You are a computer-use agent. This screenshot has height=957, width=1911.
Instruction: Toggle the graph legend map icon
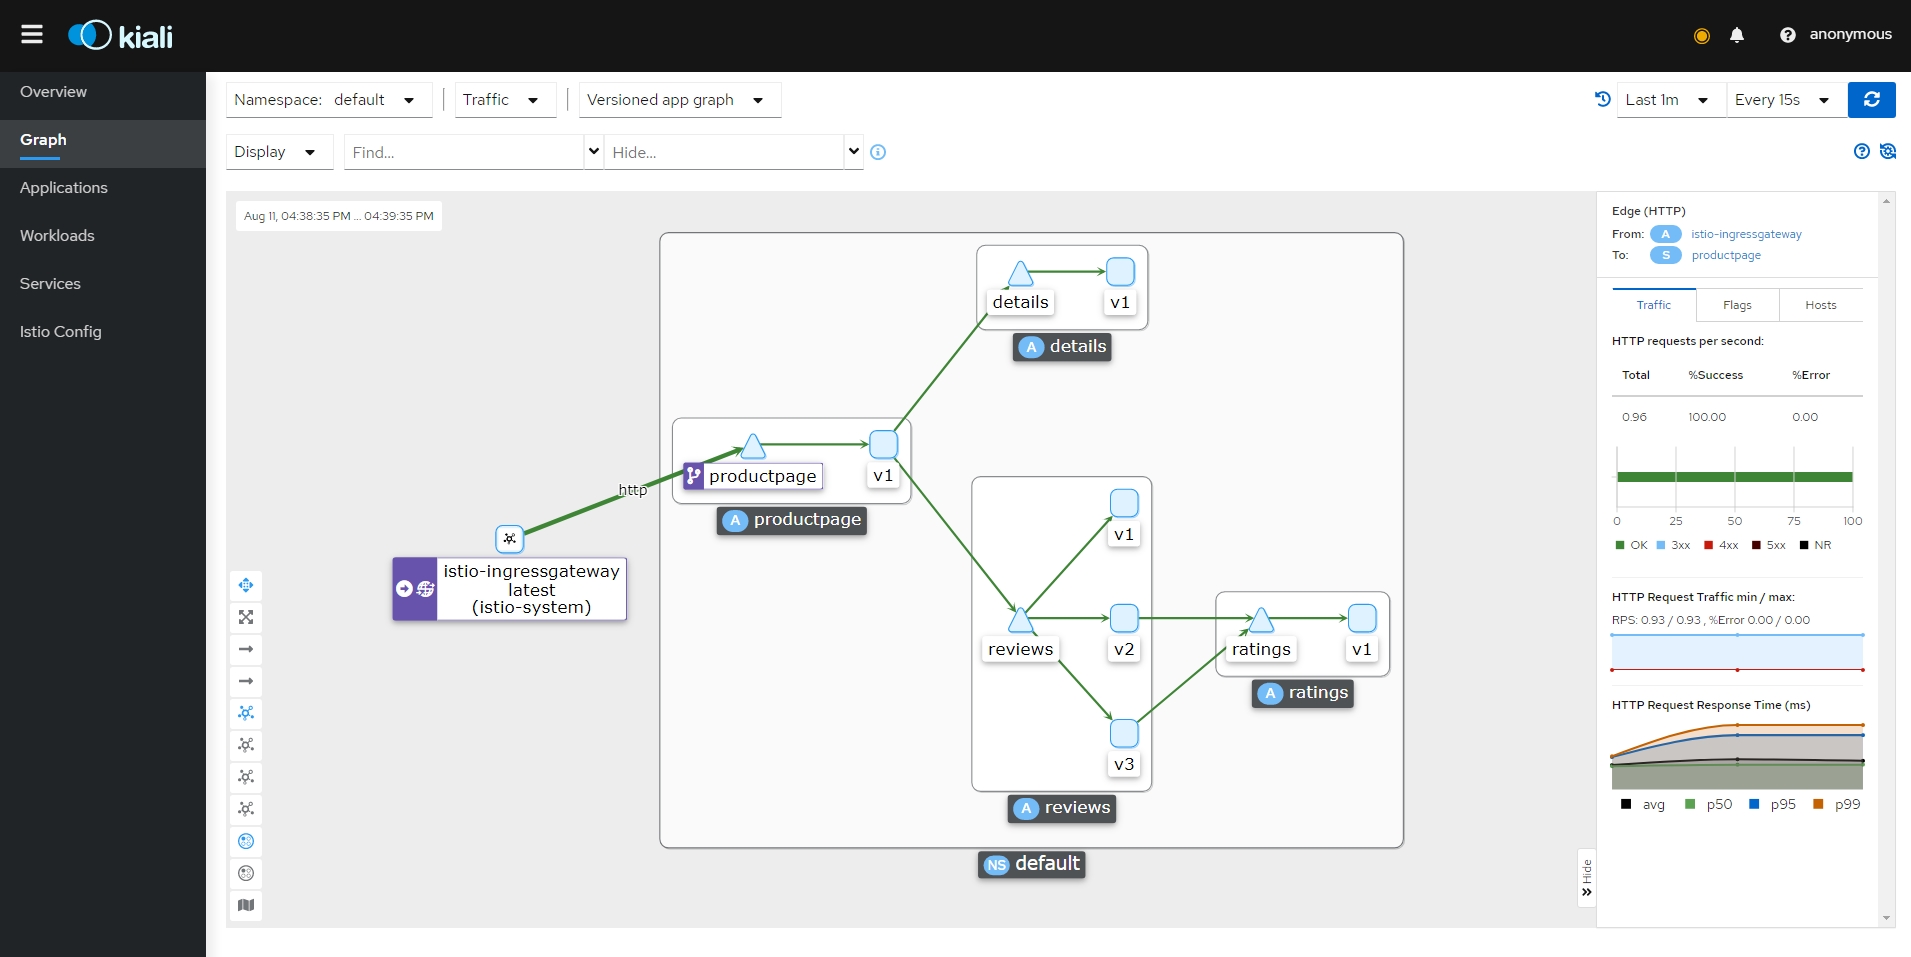coord(246,905)
